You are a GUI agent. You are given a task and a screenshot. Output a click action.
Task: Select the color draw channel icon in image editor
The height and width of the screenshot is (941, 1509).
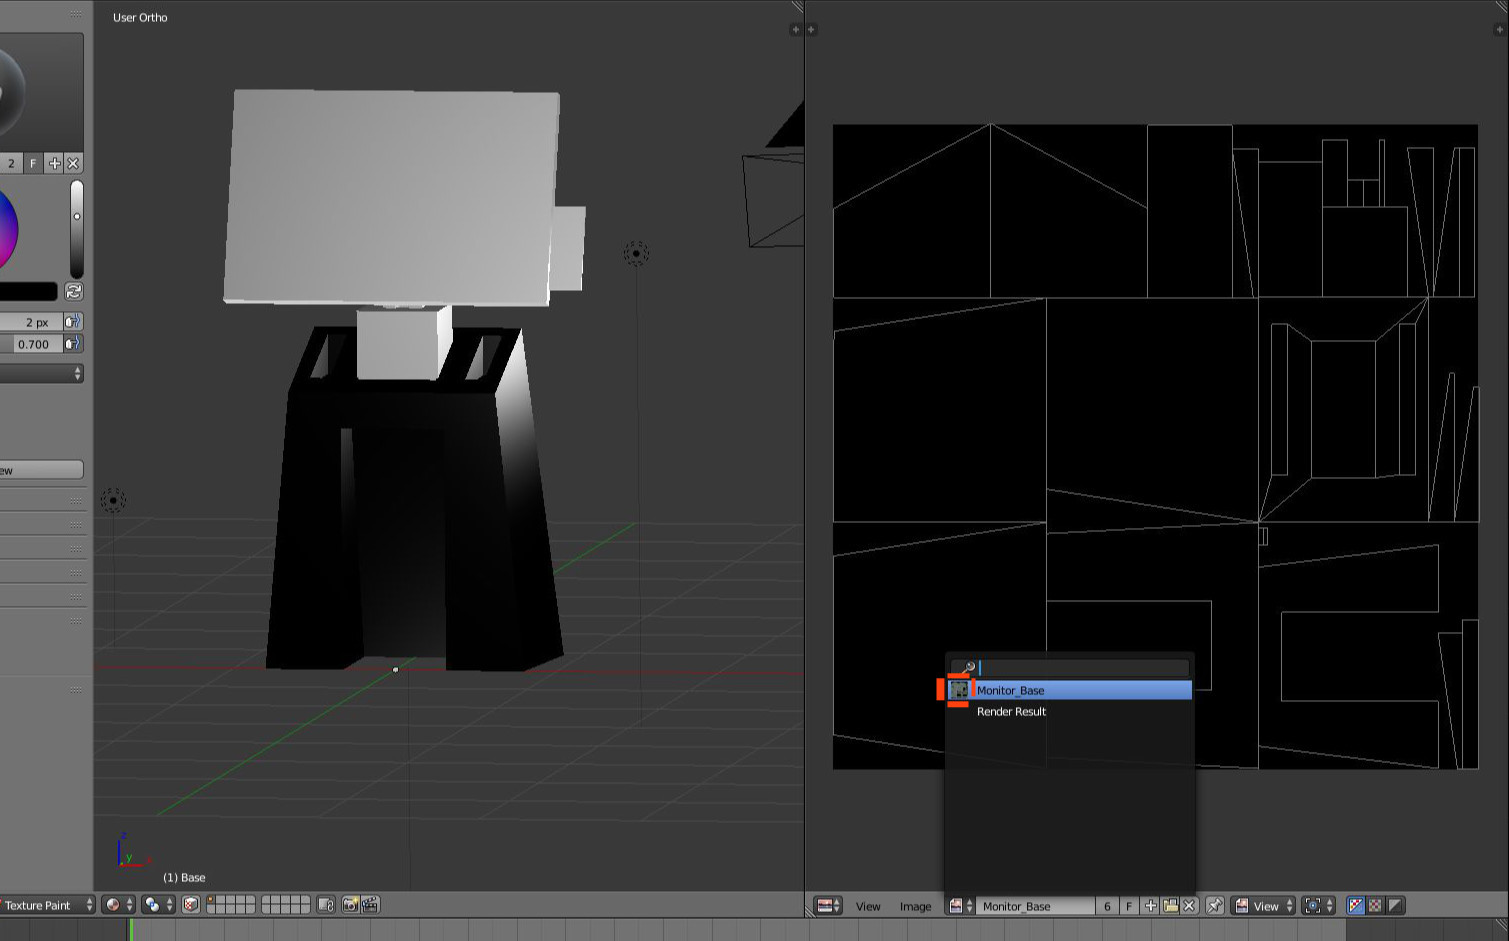coord(1353,906)
